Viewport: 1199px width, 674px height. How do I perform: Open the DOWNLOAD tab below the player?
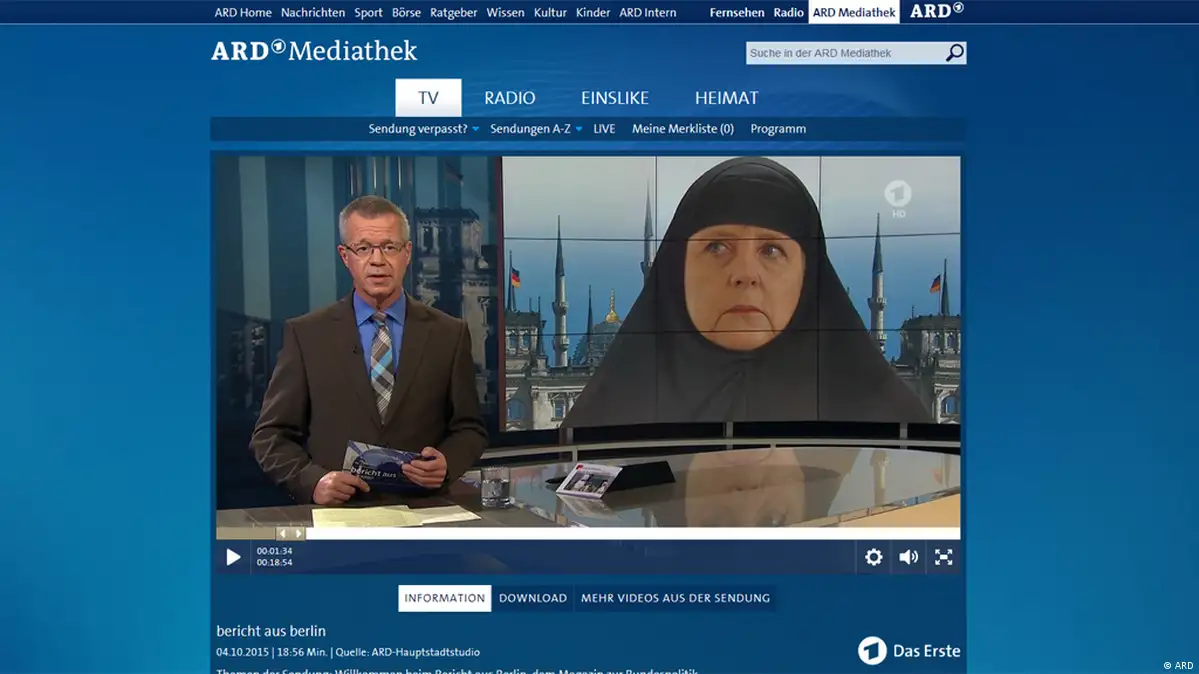(532, 598)
